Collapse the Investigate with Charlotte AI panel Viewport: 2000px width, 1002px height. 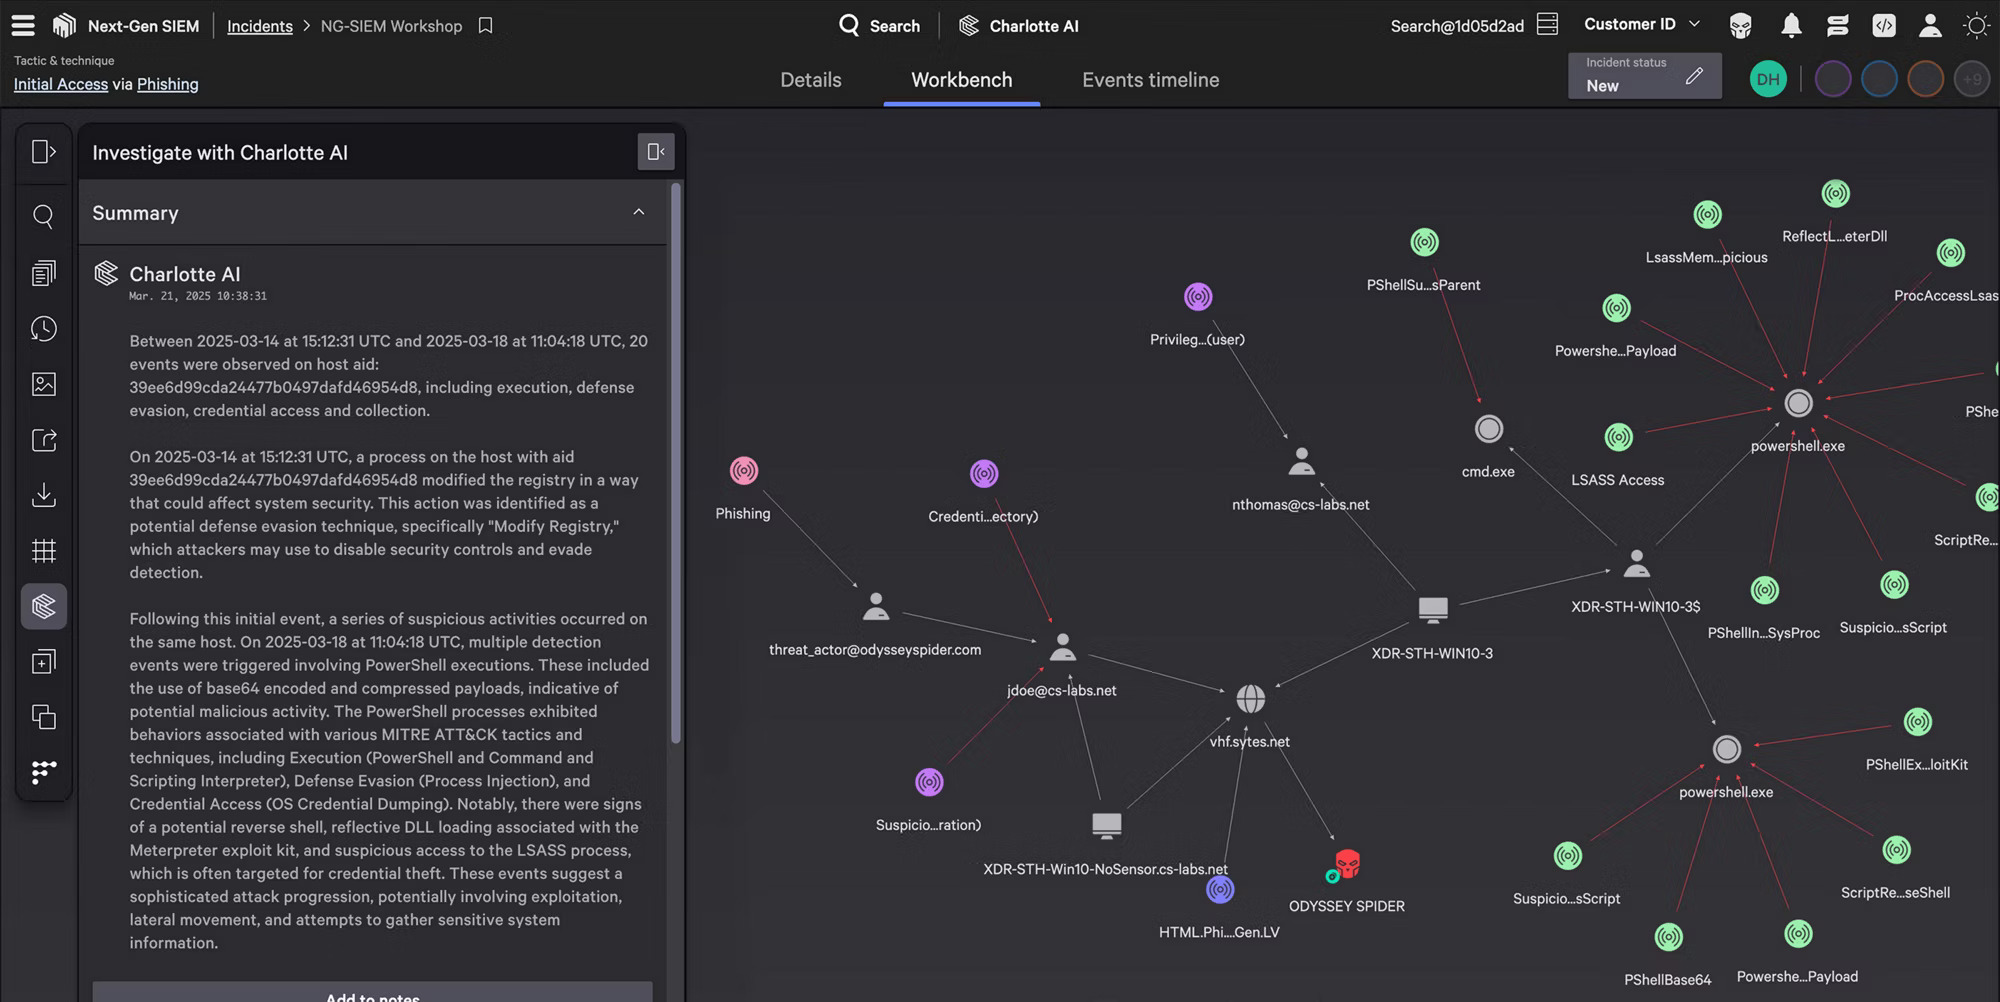point(656,152)
